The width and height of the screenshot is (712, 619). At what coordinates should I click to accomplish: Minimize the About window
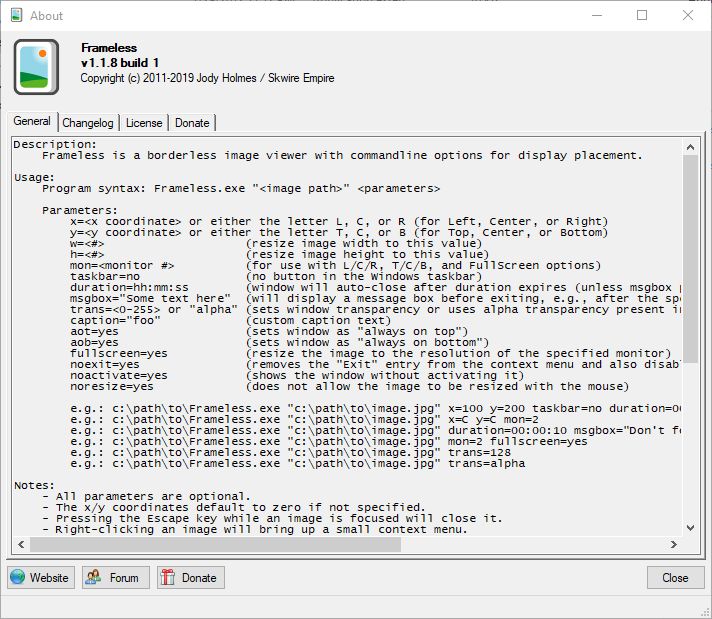click(x=596, y=15)
